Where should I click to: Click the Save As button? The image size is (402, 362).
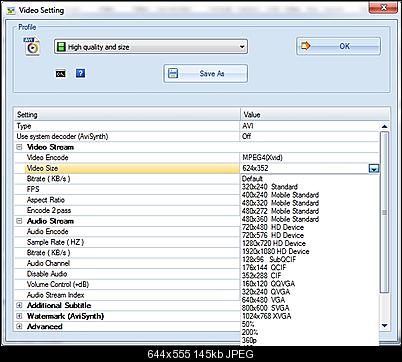[x=205, y=73]
